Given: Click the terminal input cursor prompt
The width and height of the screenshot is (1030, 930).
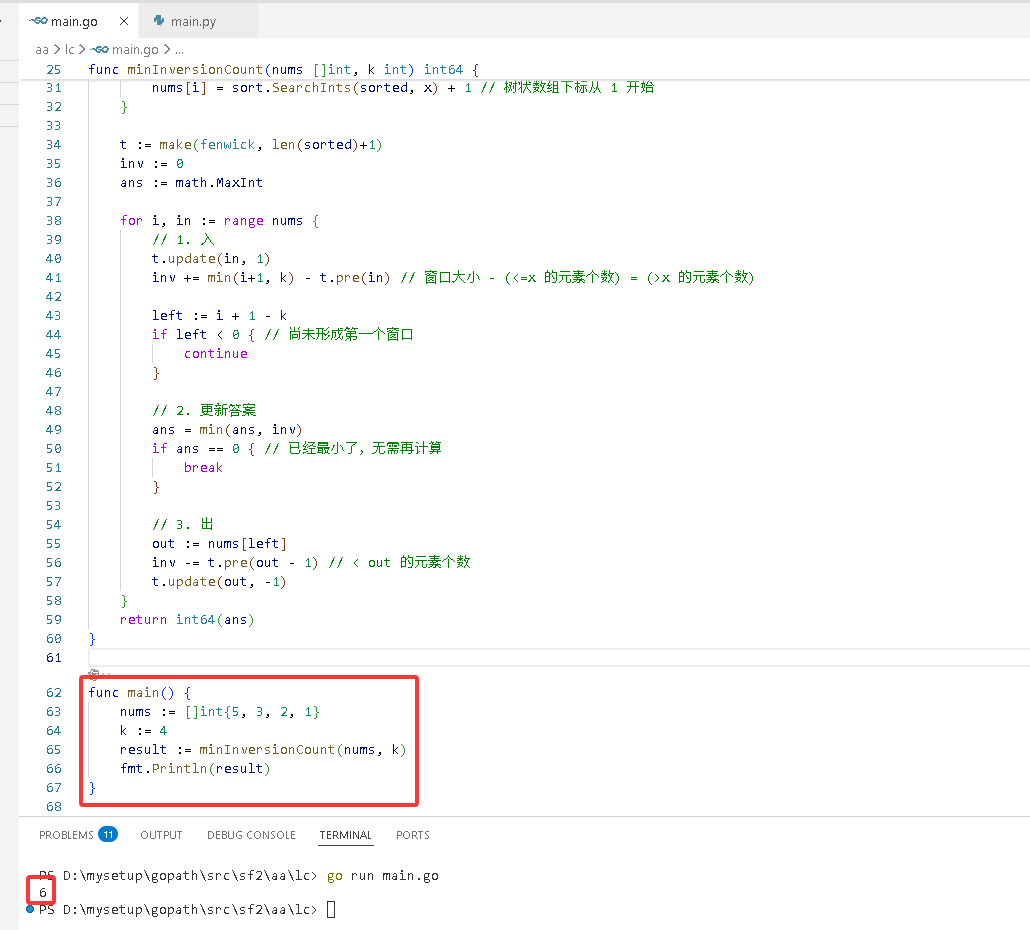Looking at the screenshot, I should [331, 910].
